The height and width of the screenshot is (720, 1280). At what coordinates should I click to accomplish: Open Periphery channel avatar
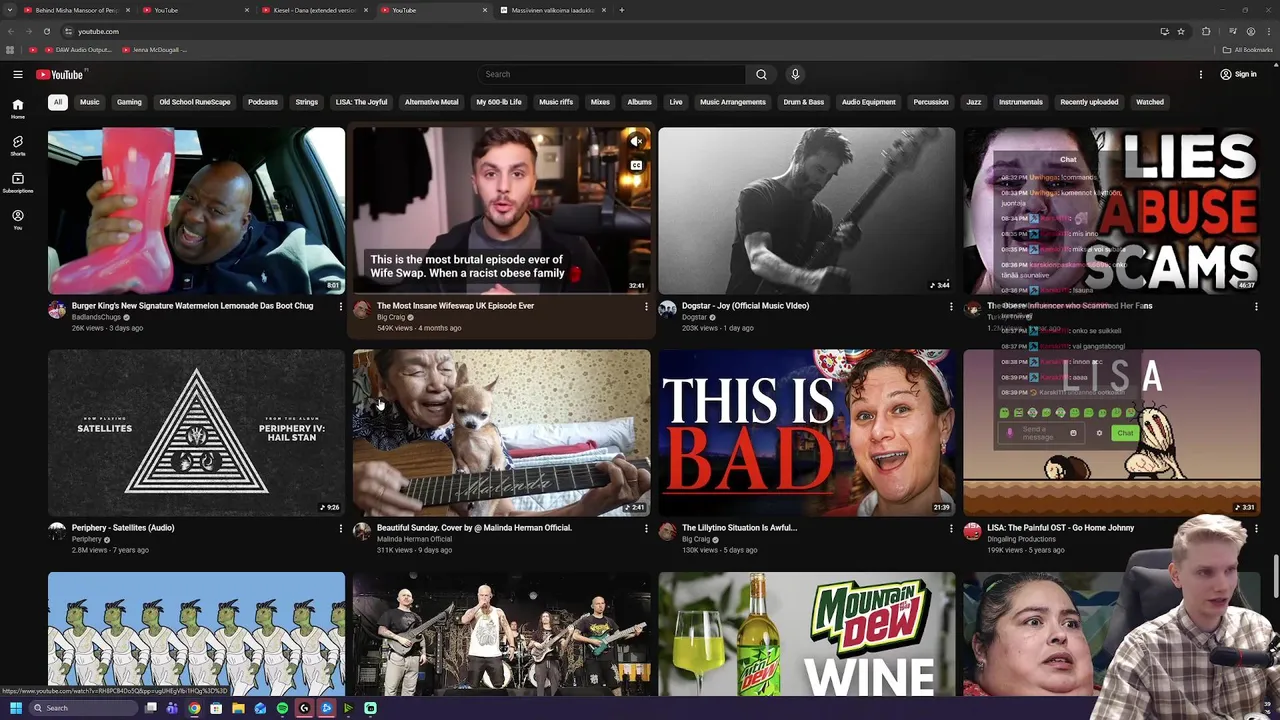coord(57,532)
